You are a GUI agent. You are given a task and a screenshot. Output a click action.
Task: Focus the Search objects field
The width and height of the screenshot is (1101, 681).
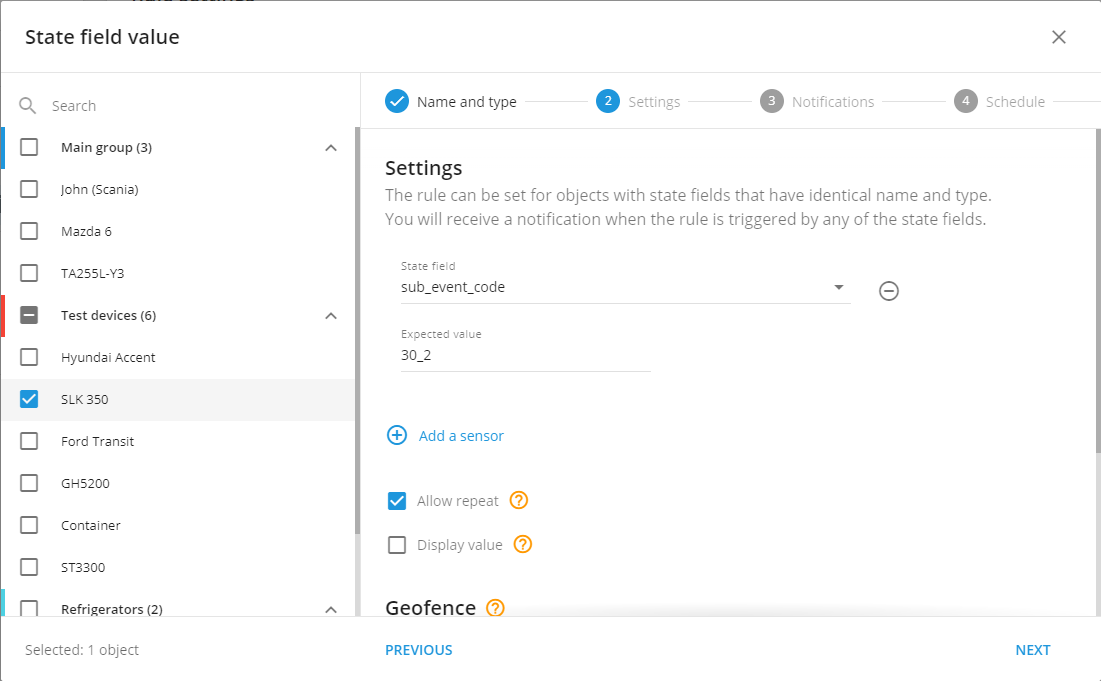(x=190, y=106)
